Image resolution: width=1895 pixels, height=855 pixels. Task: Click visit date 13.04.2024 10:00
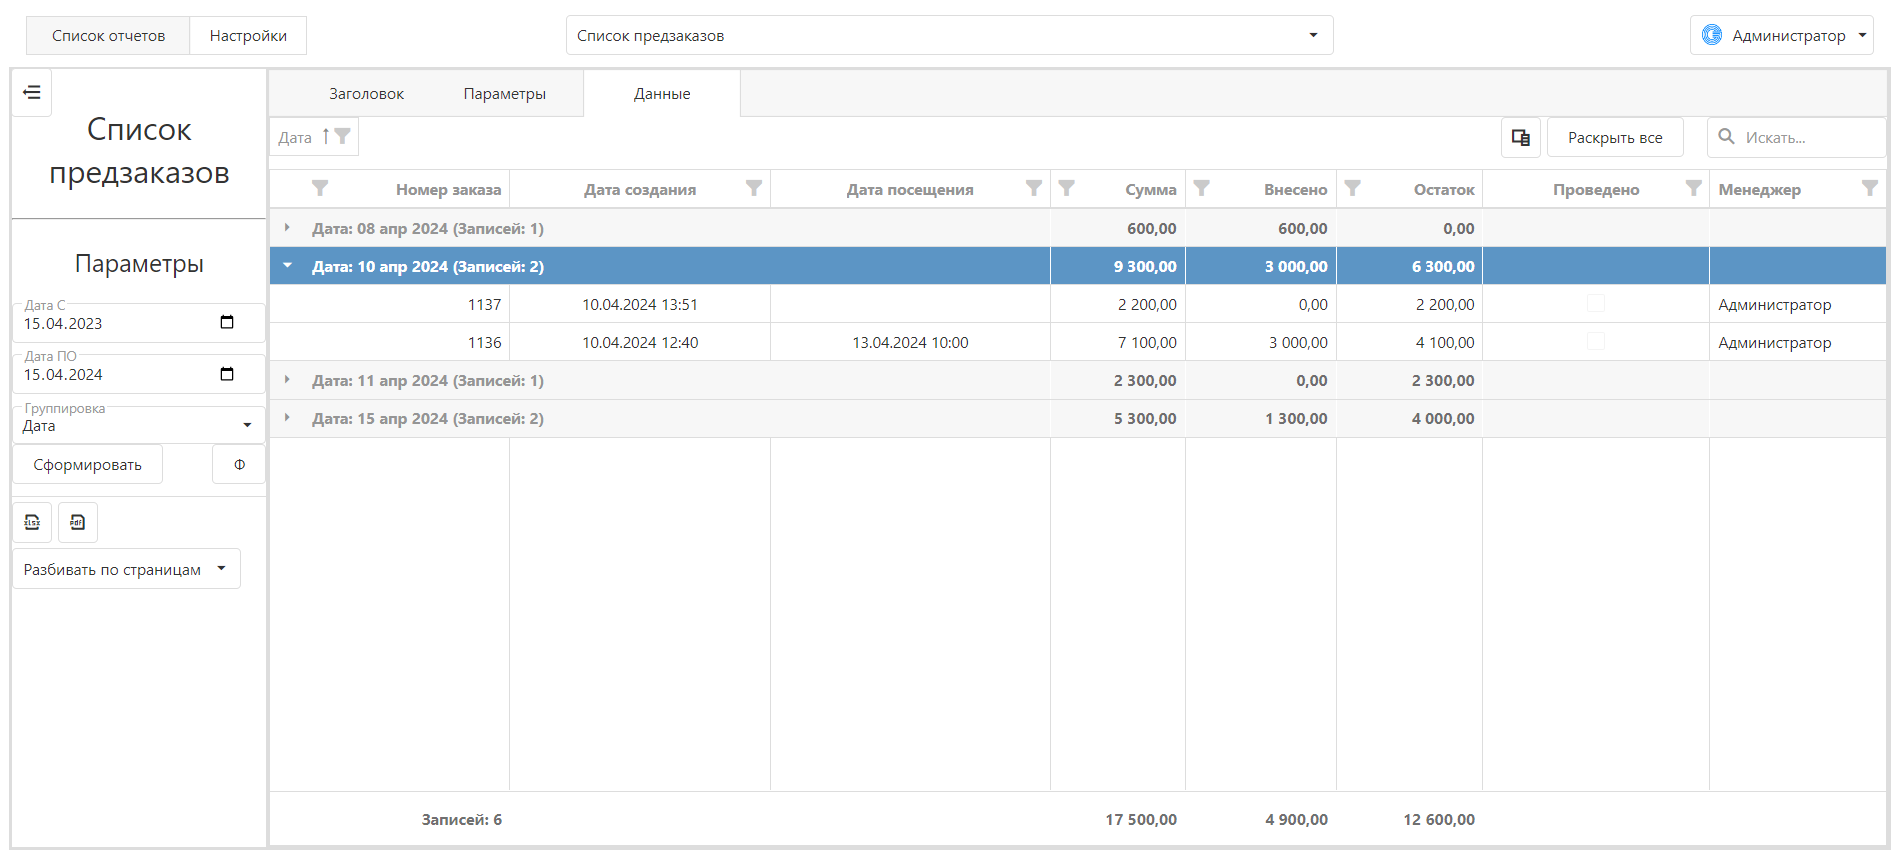(x=910, y=342)
